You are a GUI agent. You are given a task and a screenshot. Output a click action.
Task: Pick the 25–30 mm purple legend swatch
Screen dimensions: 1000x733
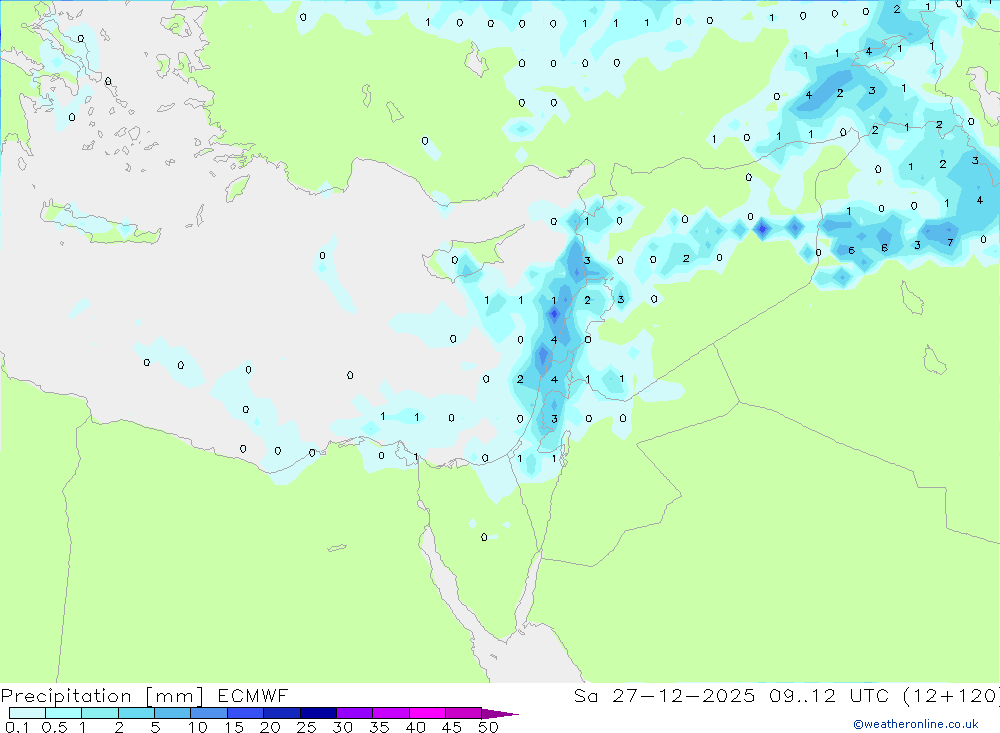pyautogui.click(x=318, y=713)
